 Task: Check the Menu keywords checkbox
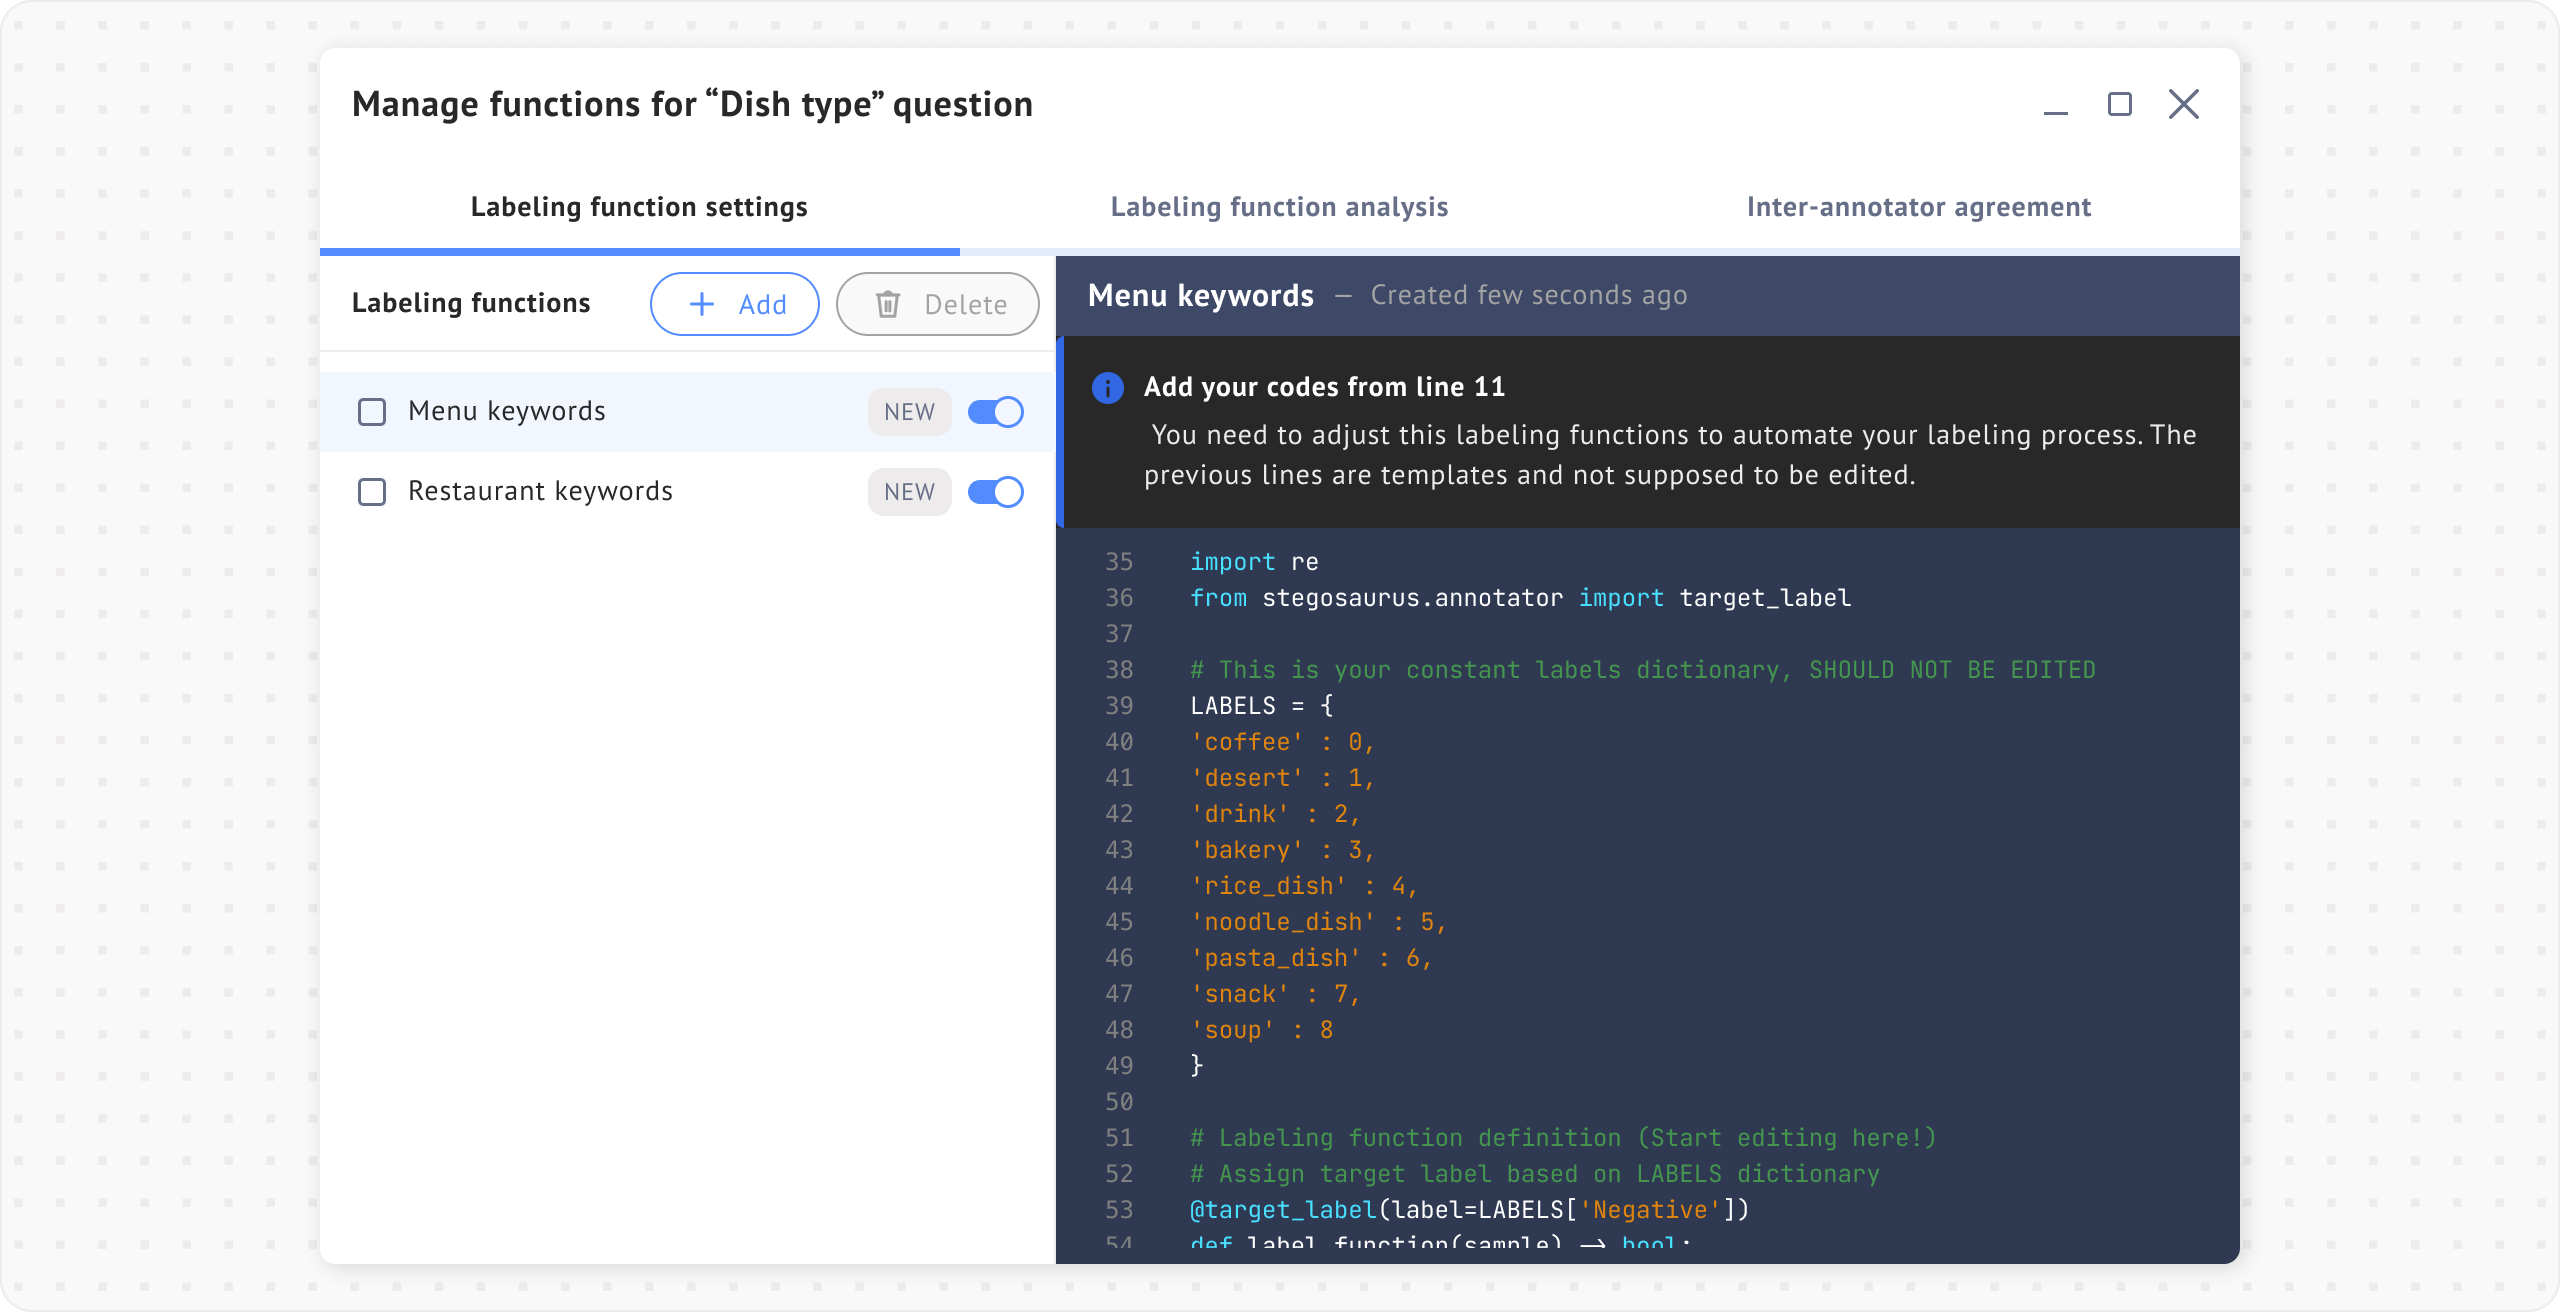point(372,412)
